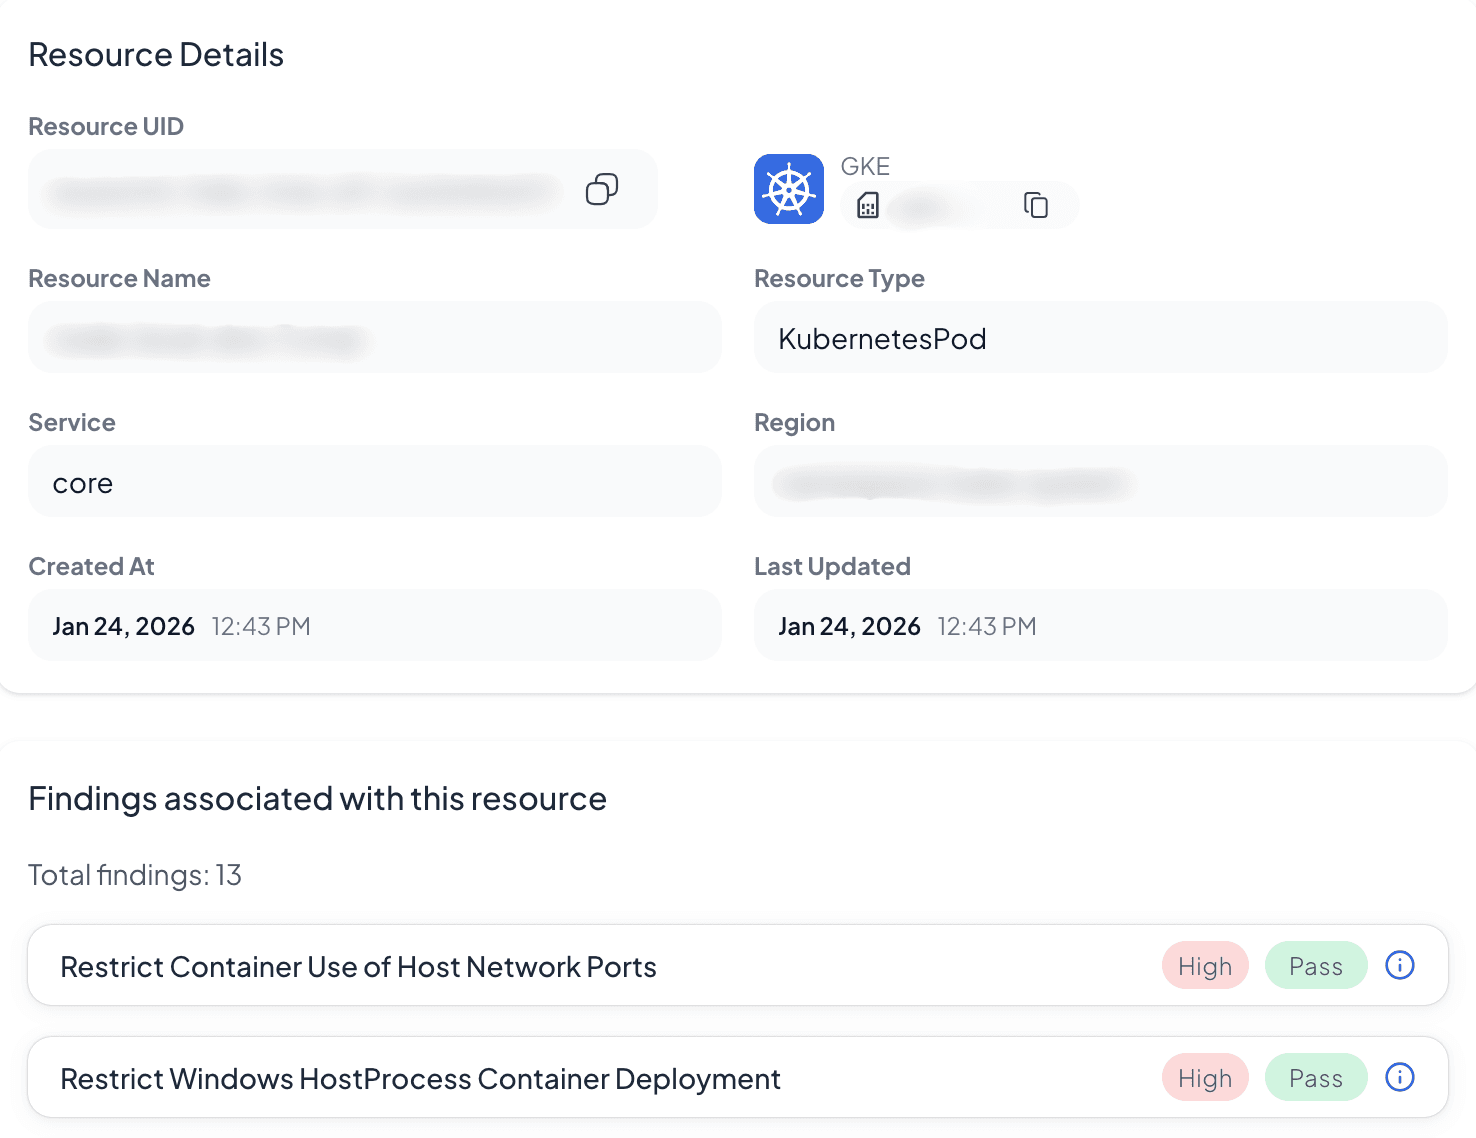Viewport: 1476px width, 1138px height.
Task: Expand the Restrict Windows HostProcess Container Deployment finding
Action: click(420, 1078)
